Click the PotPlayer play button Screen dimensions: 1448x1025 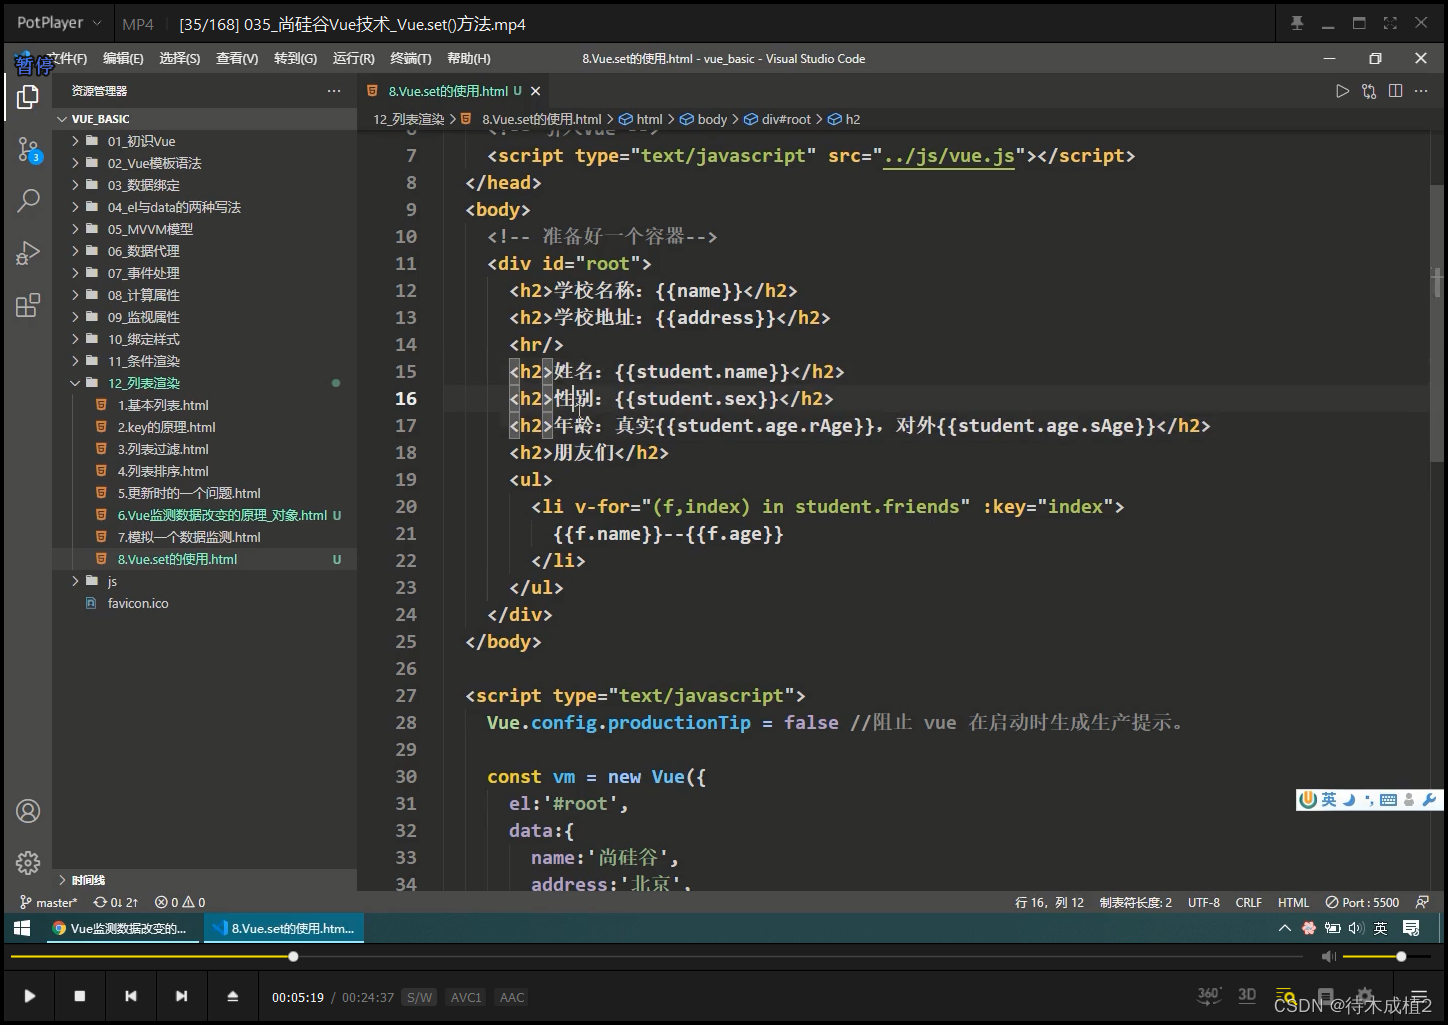(29, 996)
